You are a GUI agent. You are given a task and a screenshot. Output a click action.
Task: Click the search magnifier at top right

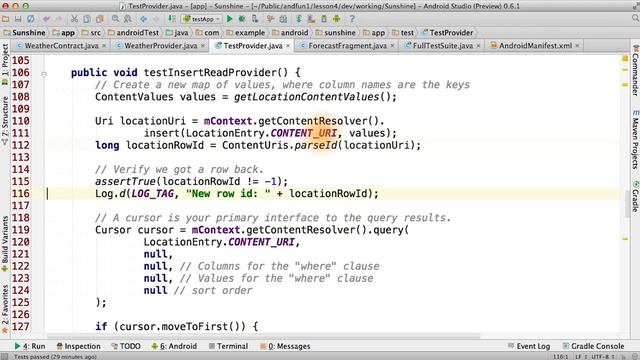pyautogui.click(x=635, y=18)
